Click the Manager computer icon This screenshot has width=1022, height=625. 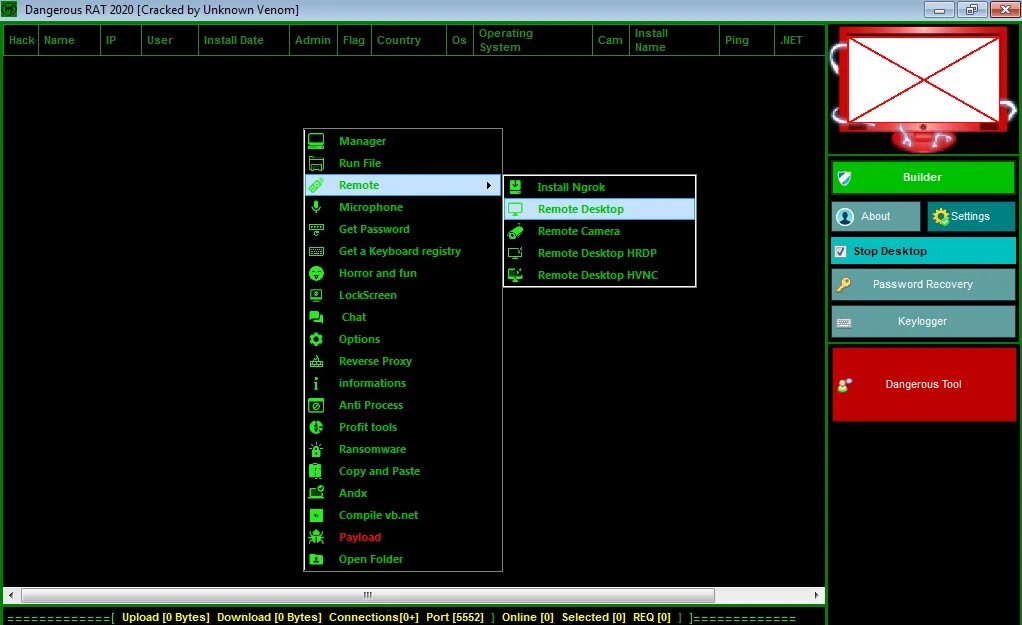[x=316, y=141]
